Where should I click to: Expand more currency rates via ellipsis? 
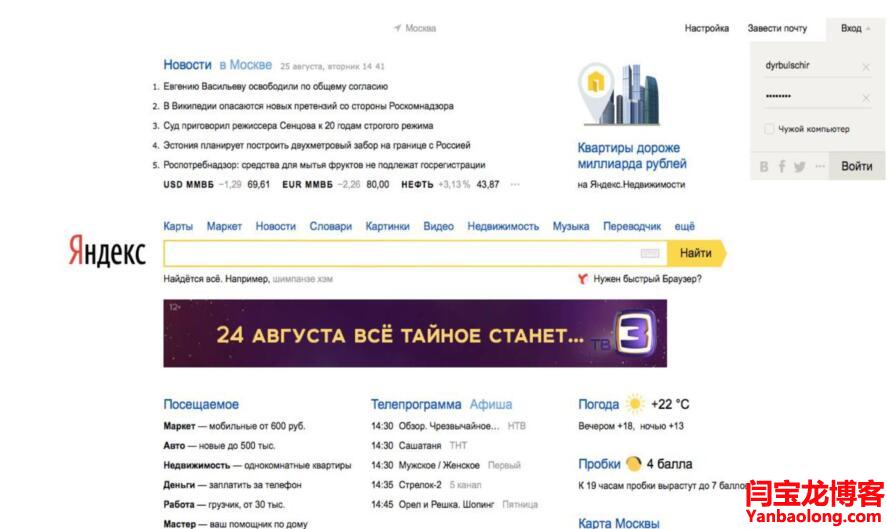click(515, 185)
